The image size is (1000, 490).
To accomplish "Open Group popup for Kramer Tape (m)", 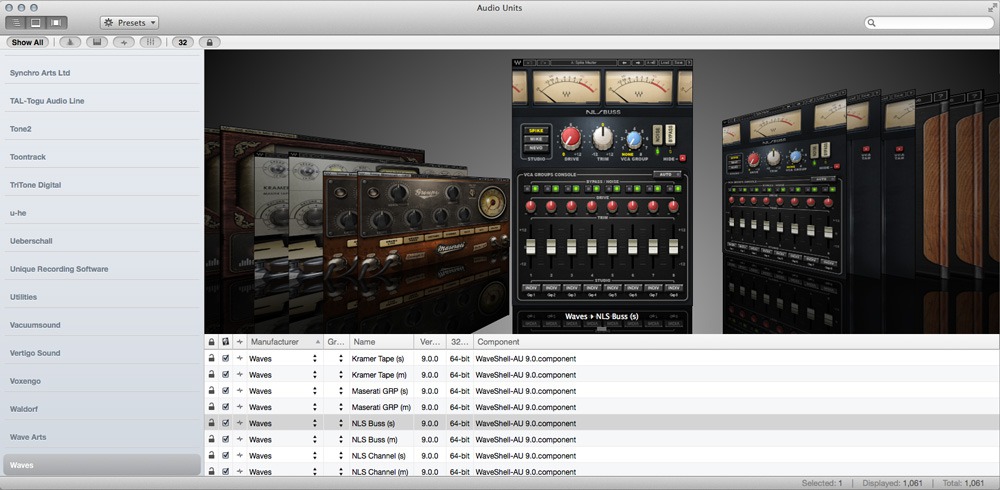I will click(341, 375).
